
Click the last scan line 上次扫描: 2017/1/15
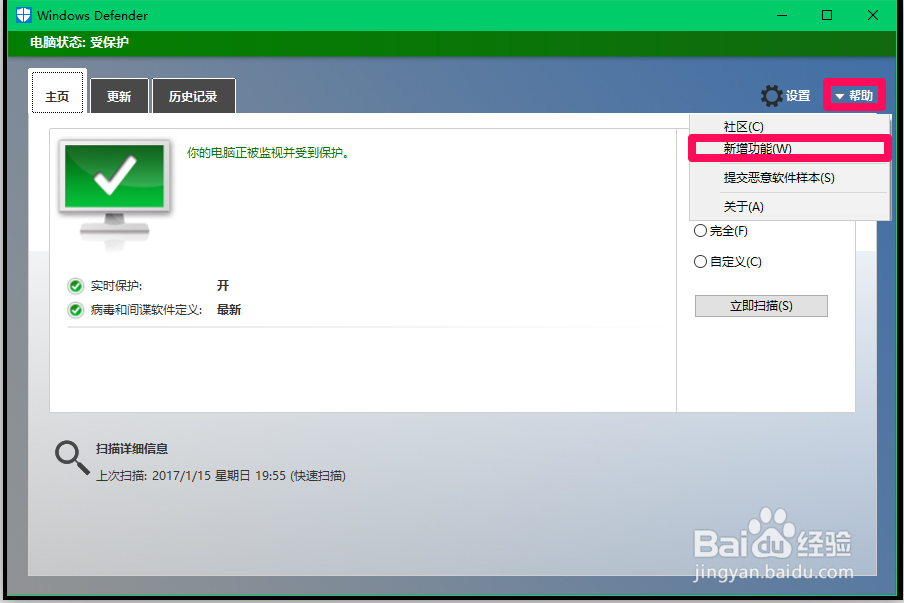pos(221,476)
